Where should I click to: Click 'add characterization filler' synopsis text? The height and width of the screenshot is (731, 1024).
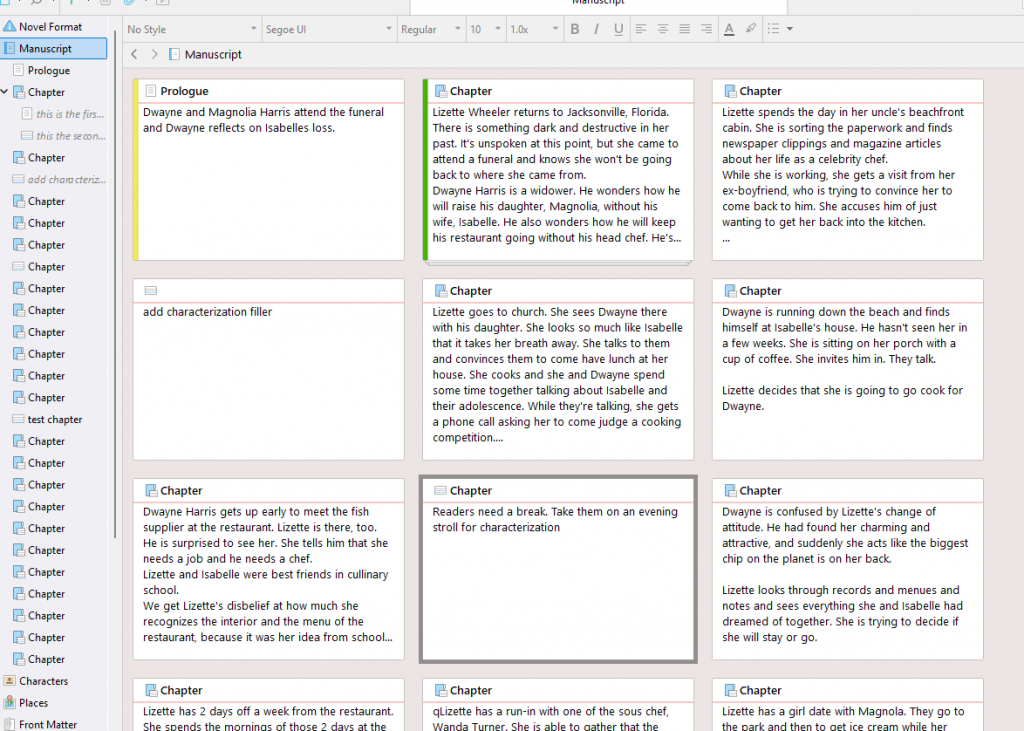[207, 312]
